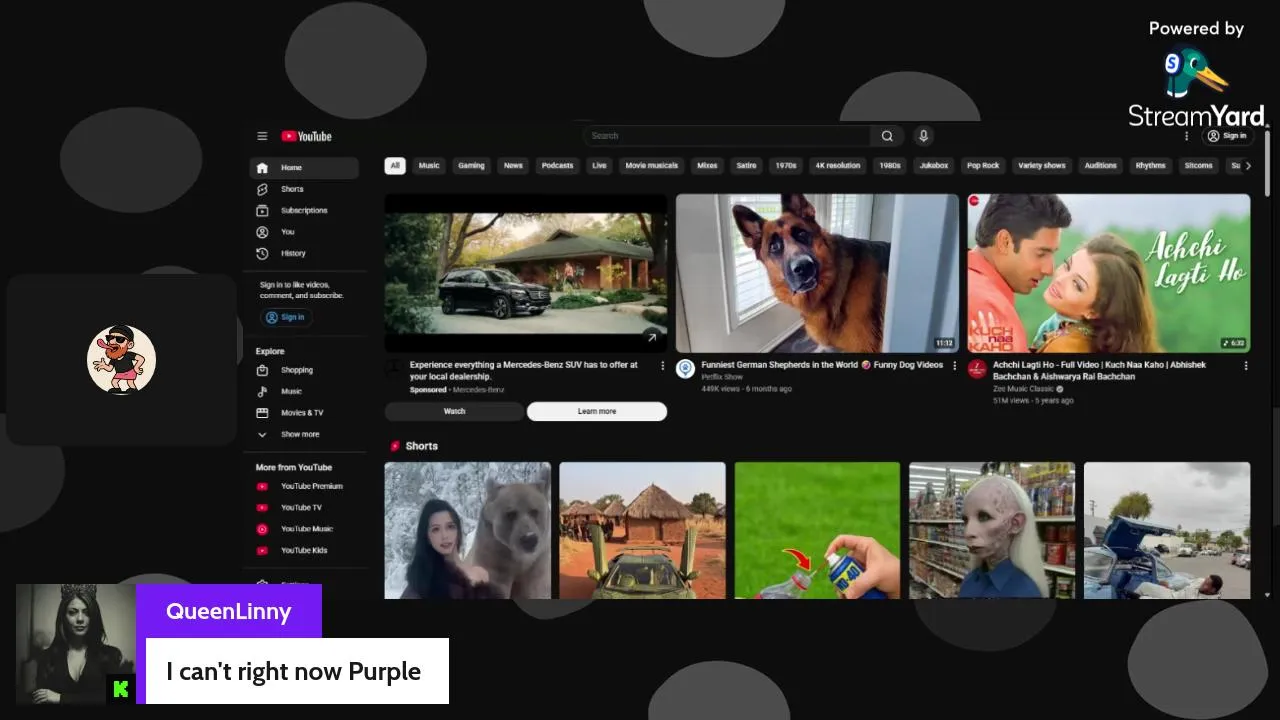Click the YouTube logo

[306, 136]
